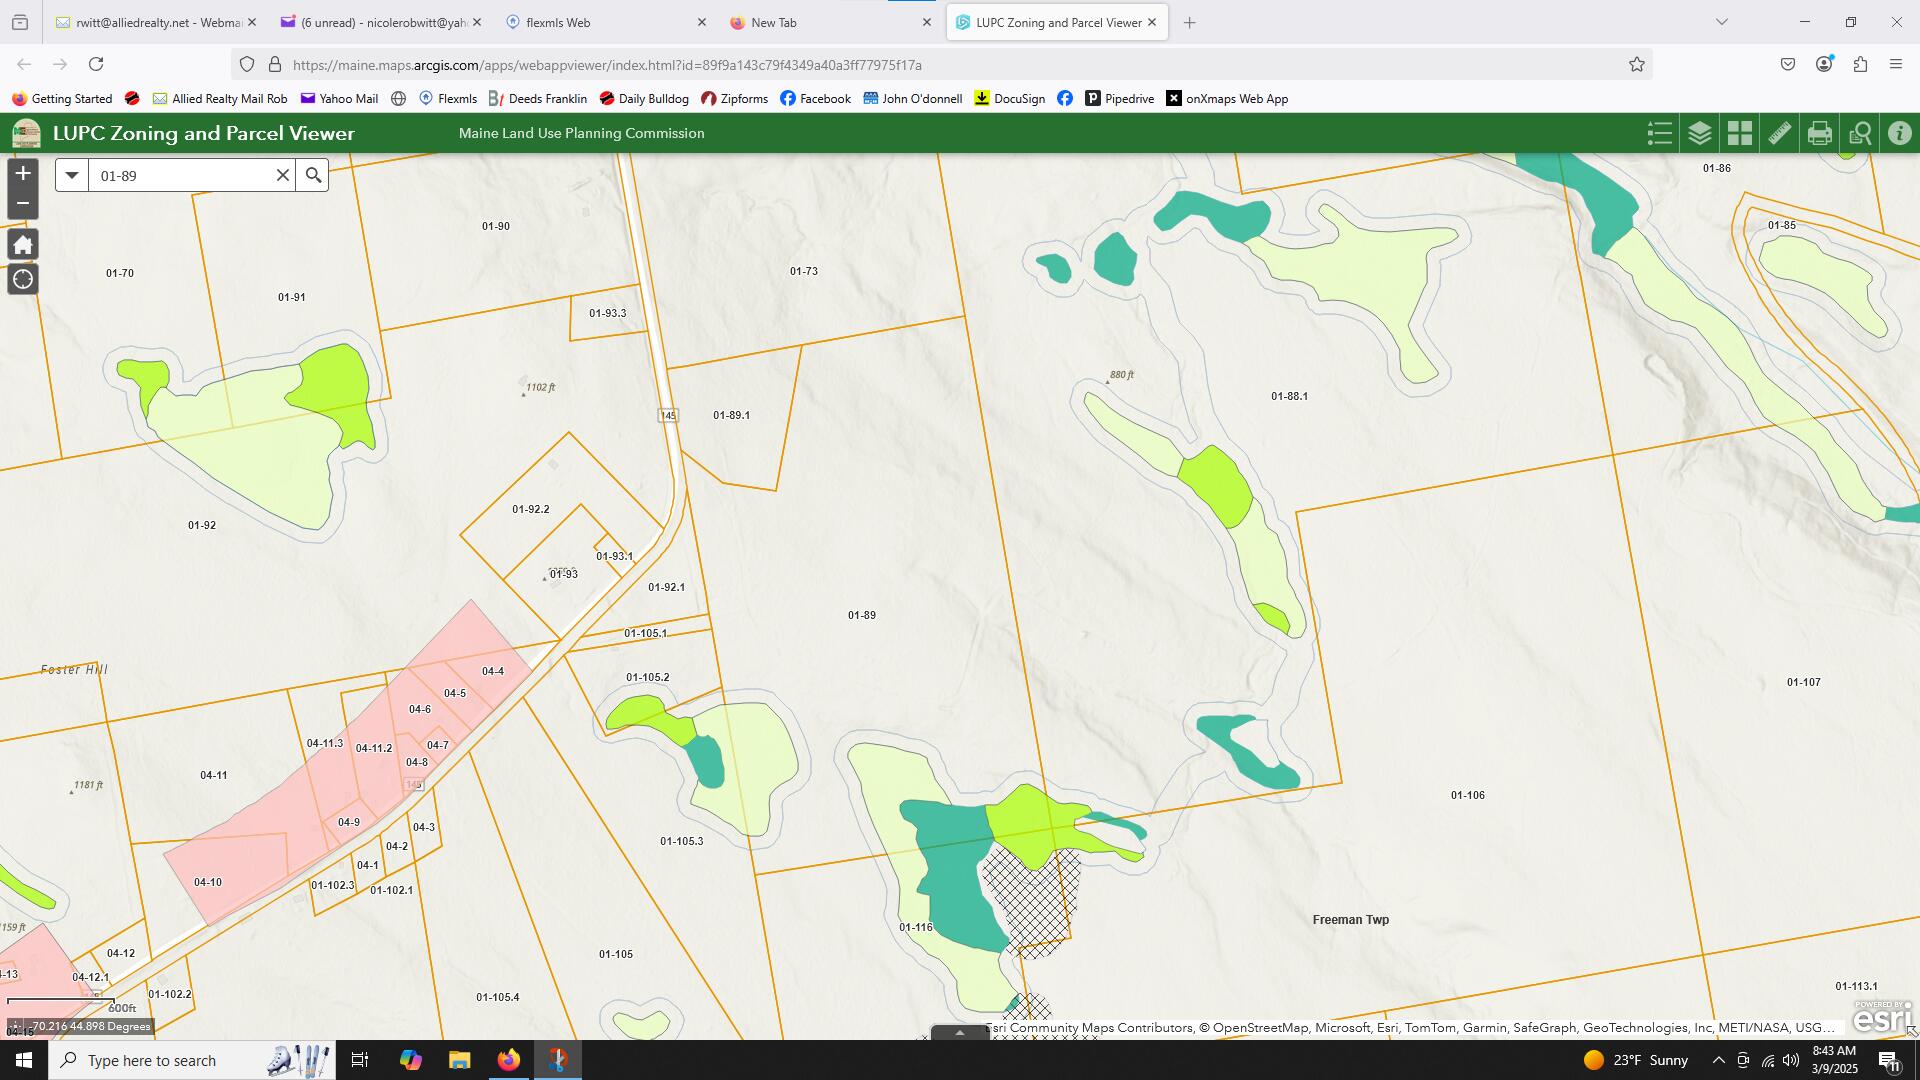
Task: Open the Query search widget
Action: (1860, 133)
